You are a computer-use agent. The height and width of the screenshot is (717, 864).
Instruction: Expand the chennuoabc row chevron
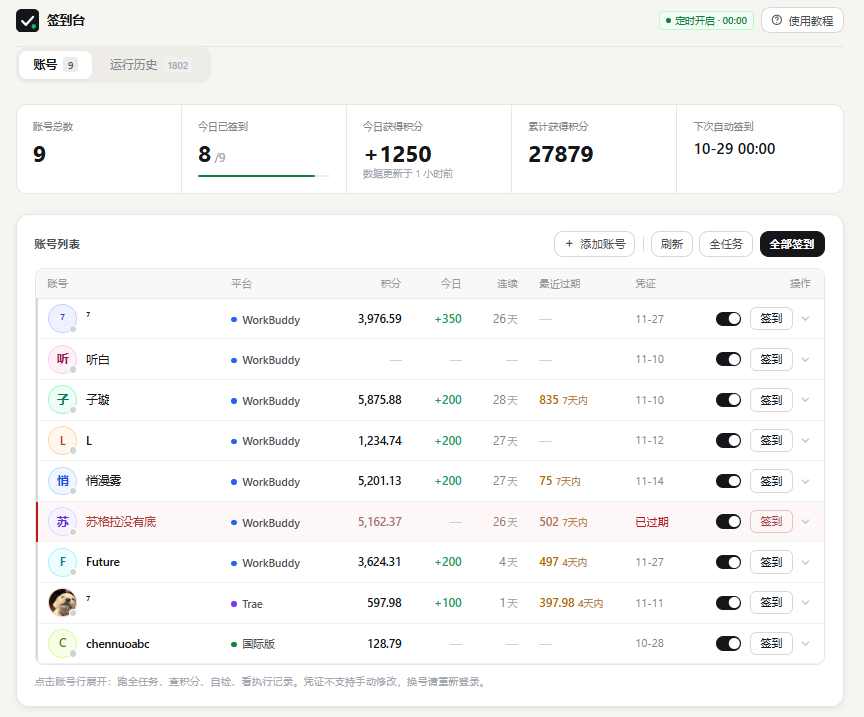(805, 643)
